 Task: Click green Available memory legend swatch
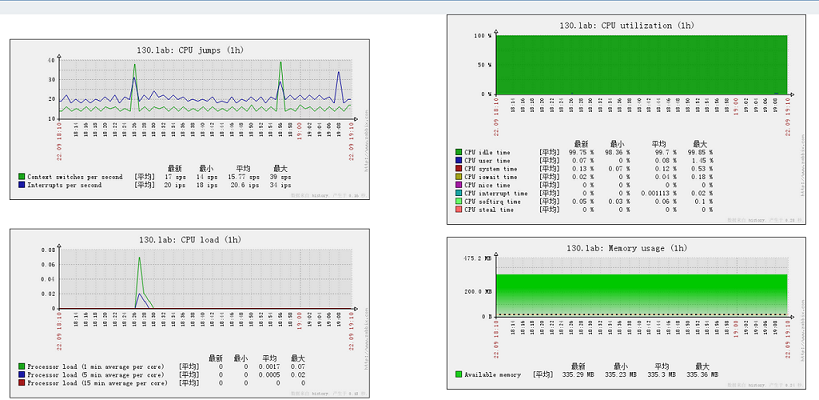click(x=458, y=375)
